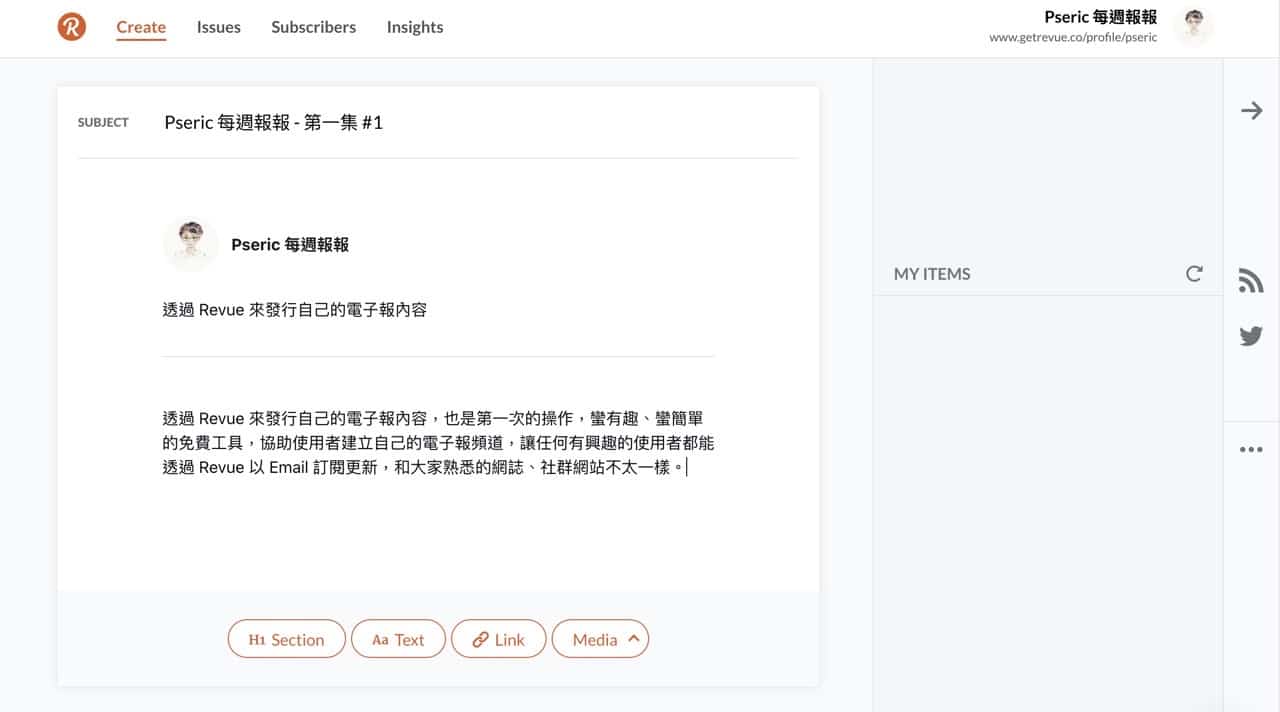Open the three-dots more sources icon
Image resolution: width=1280 pixels, height=712 pixels.
[x=1251, y=450]
